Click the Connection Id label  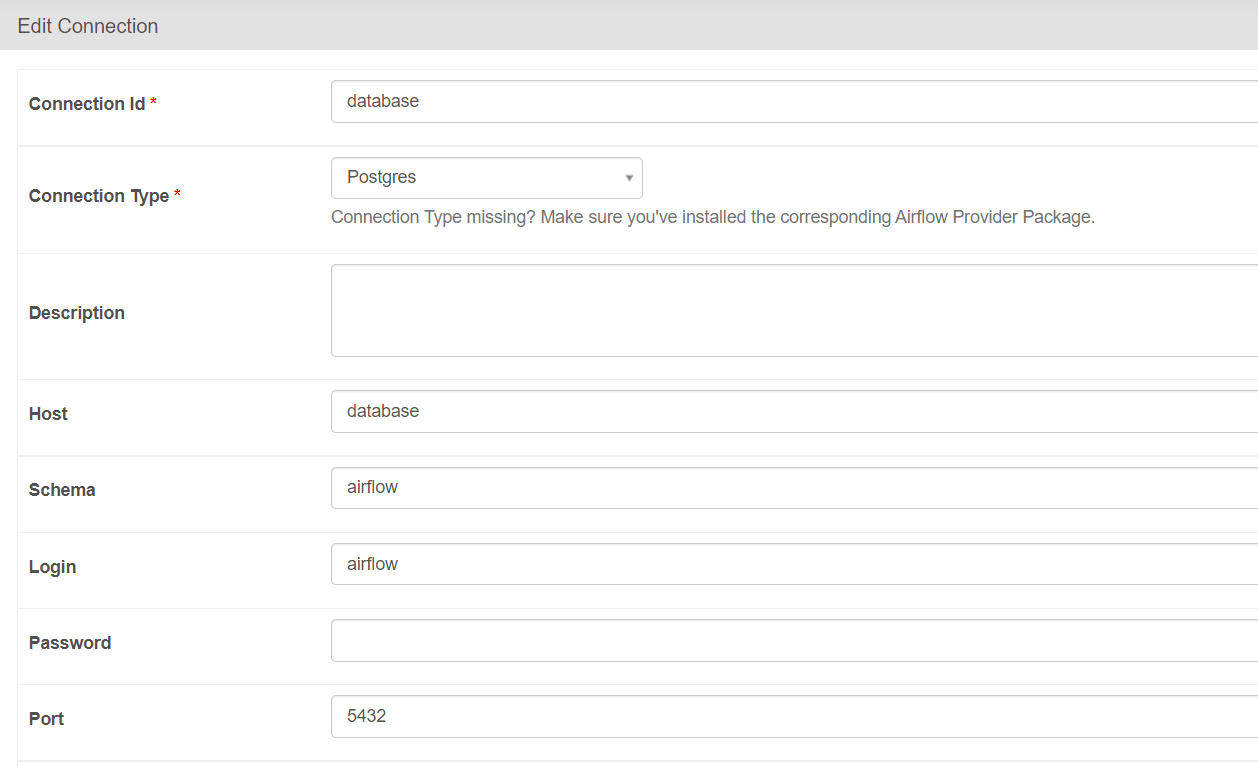click(x=87, y=104)
